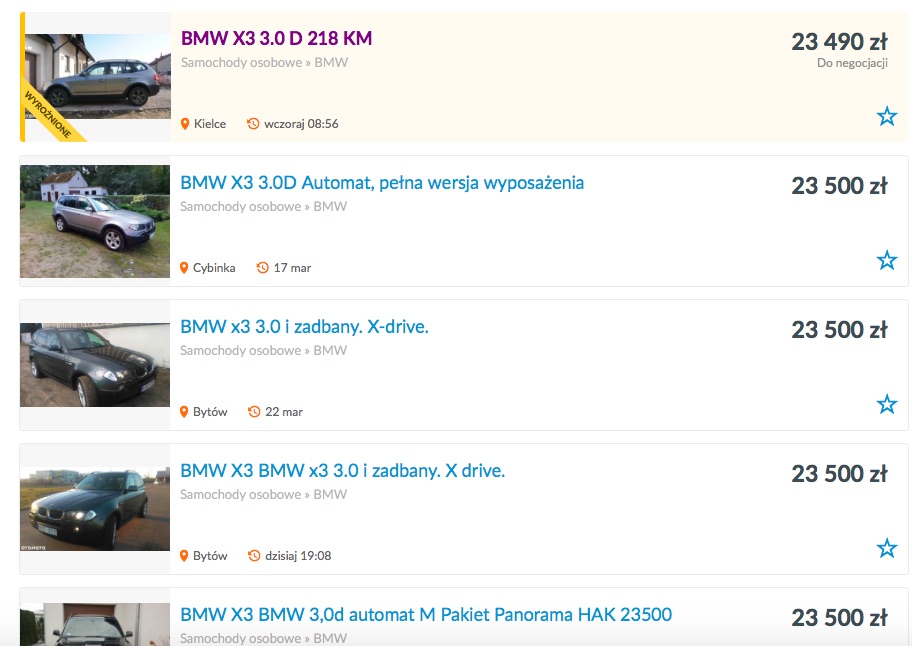Click the dzisiaj 19:08 timestamp
Image resolution: width=912 pixels, height=646 pixels.
coord(298,556)
